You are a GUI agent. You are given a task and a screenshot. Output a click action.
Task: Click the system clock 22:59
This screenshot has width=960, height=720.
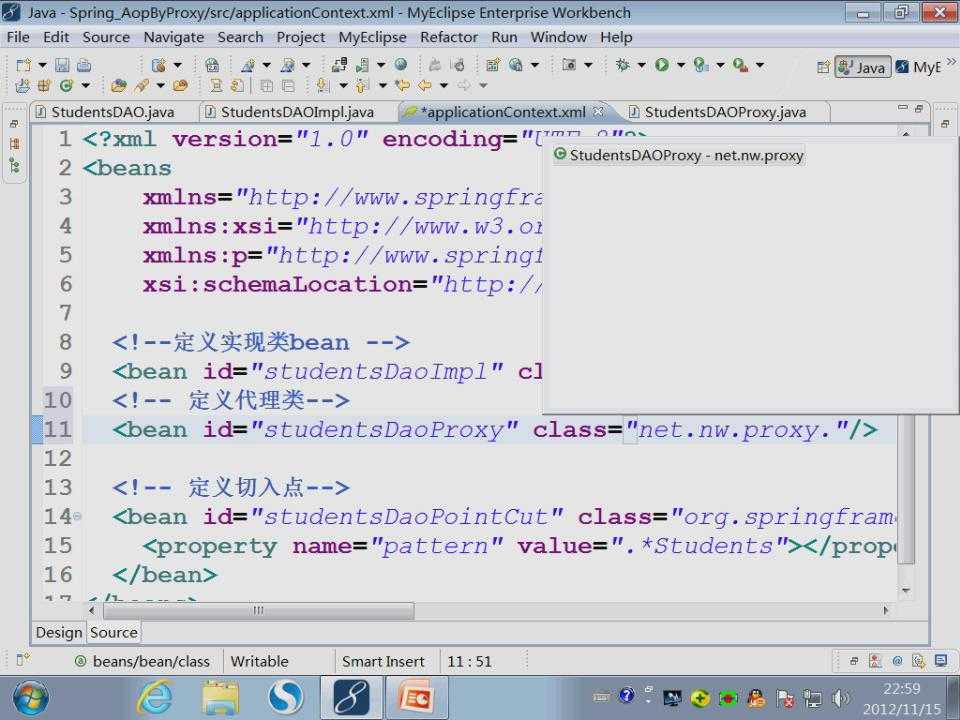[901, 689]
